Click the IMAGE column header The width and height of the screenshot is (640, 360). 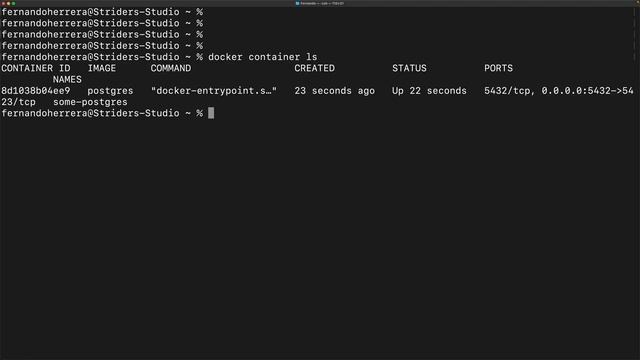(102, 68)
